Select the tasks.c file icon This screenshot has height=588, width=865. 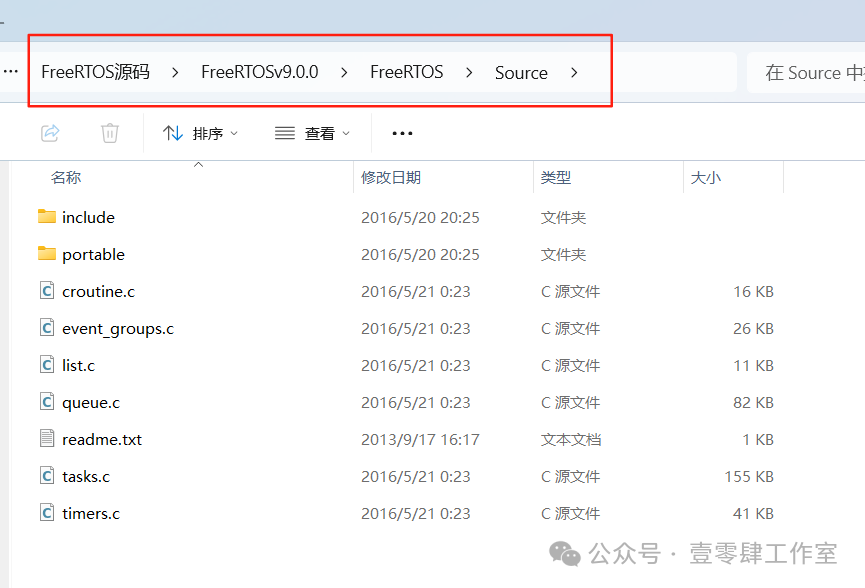(47, 475)
